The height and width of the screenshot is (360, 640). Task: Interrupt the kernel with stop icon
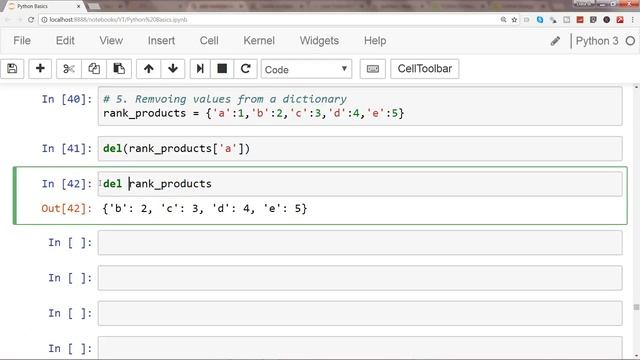point(222,69)
